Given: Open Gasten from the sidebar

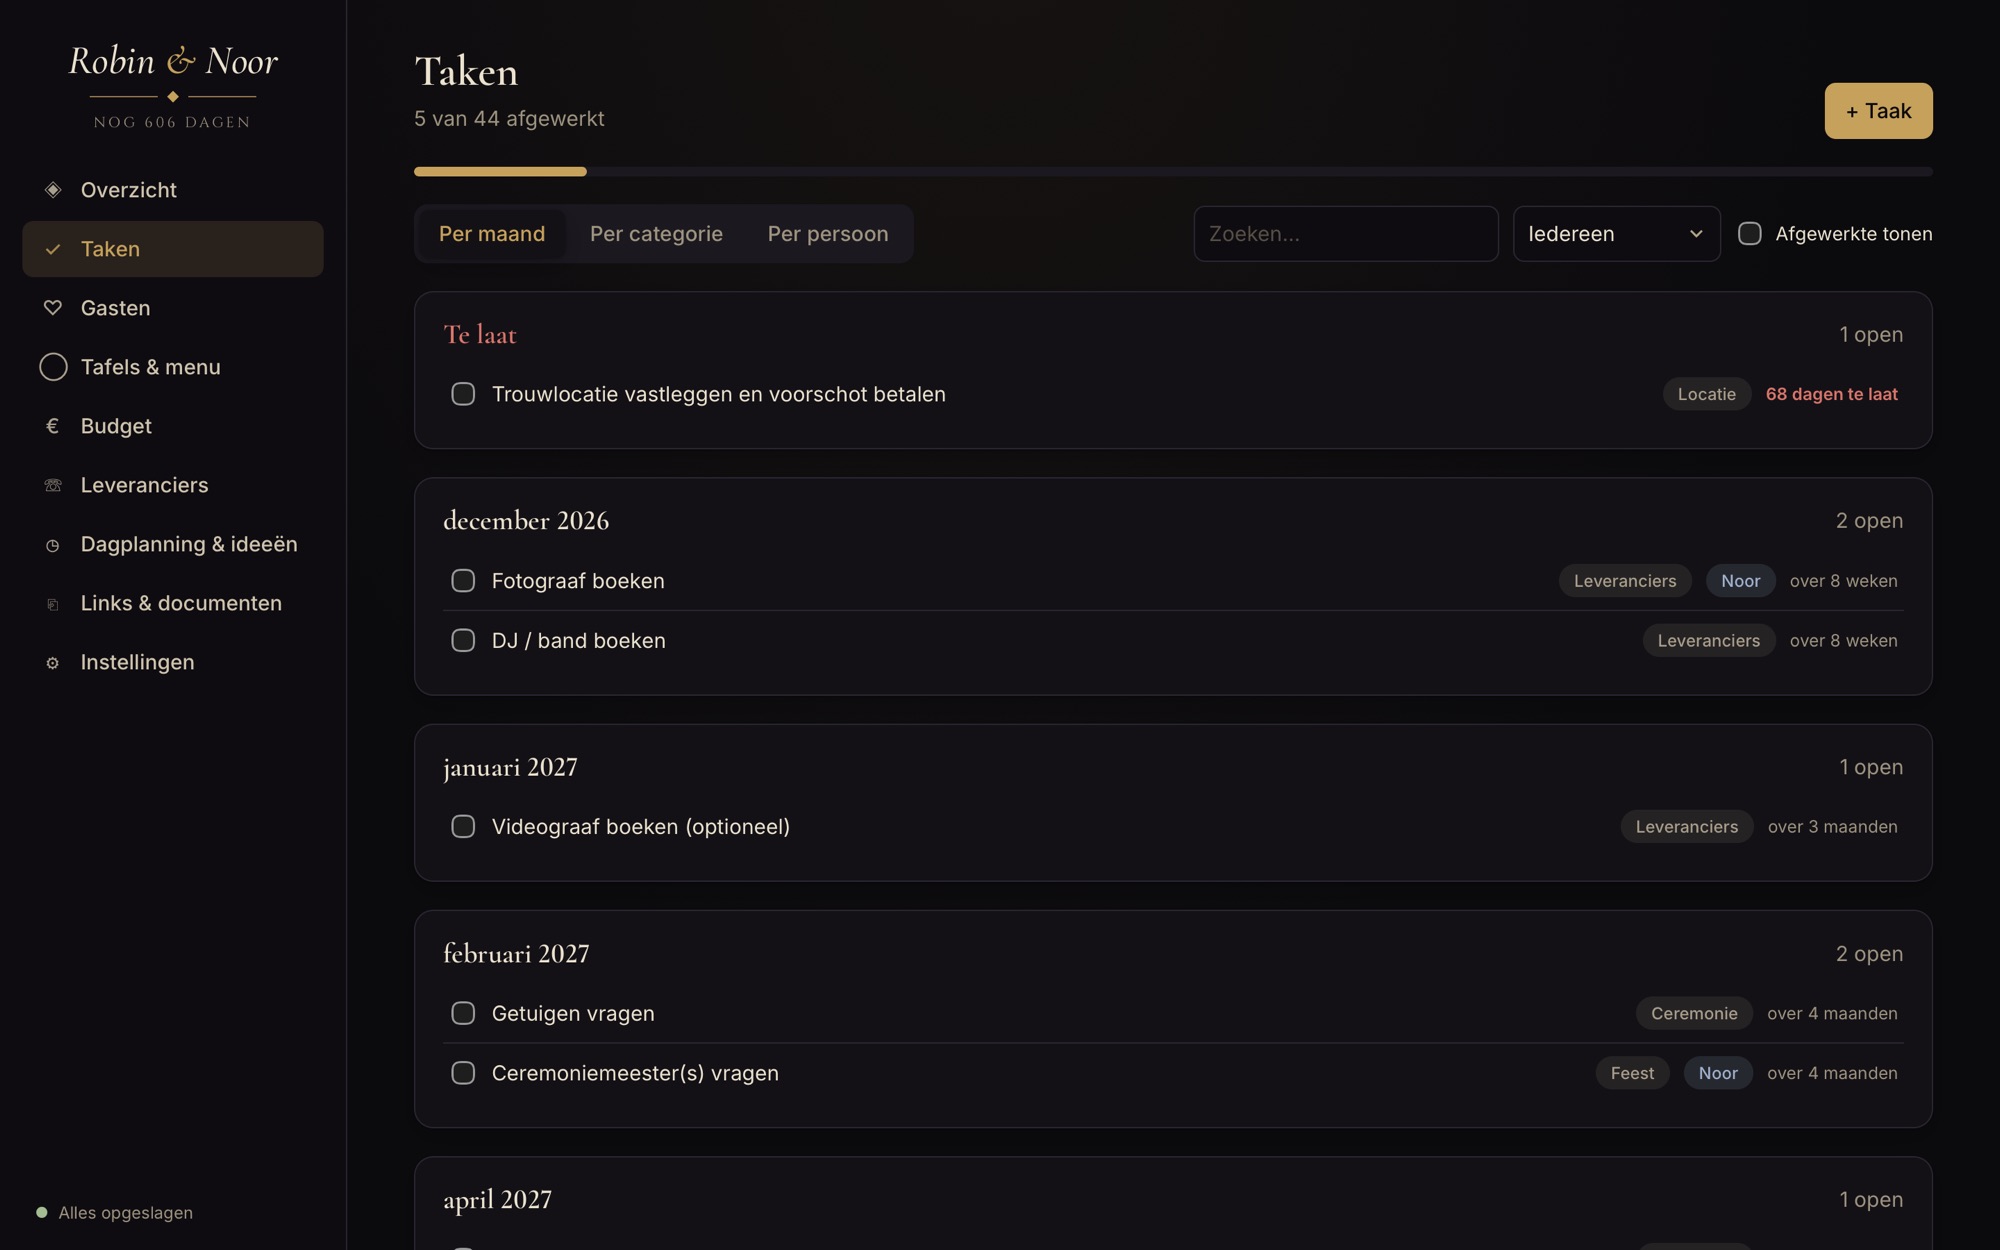Looking at the screenshot, I should pyautogui.click(x=173, y=308).
